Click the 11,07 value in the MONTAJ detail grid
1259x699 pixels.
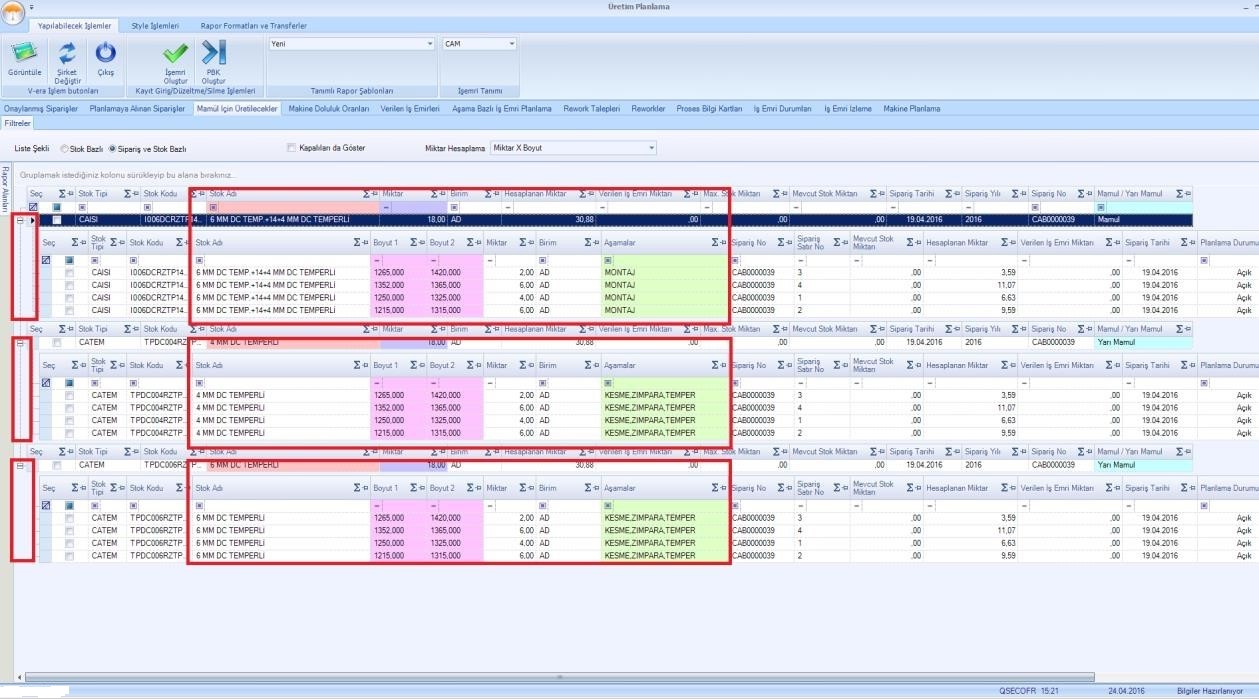(1006, 285)
